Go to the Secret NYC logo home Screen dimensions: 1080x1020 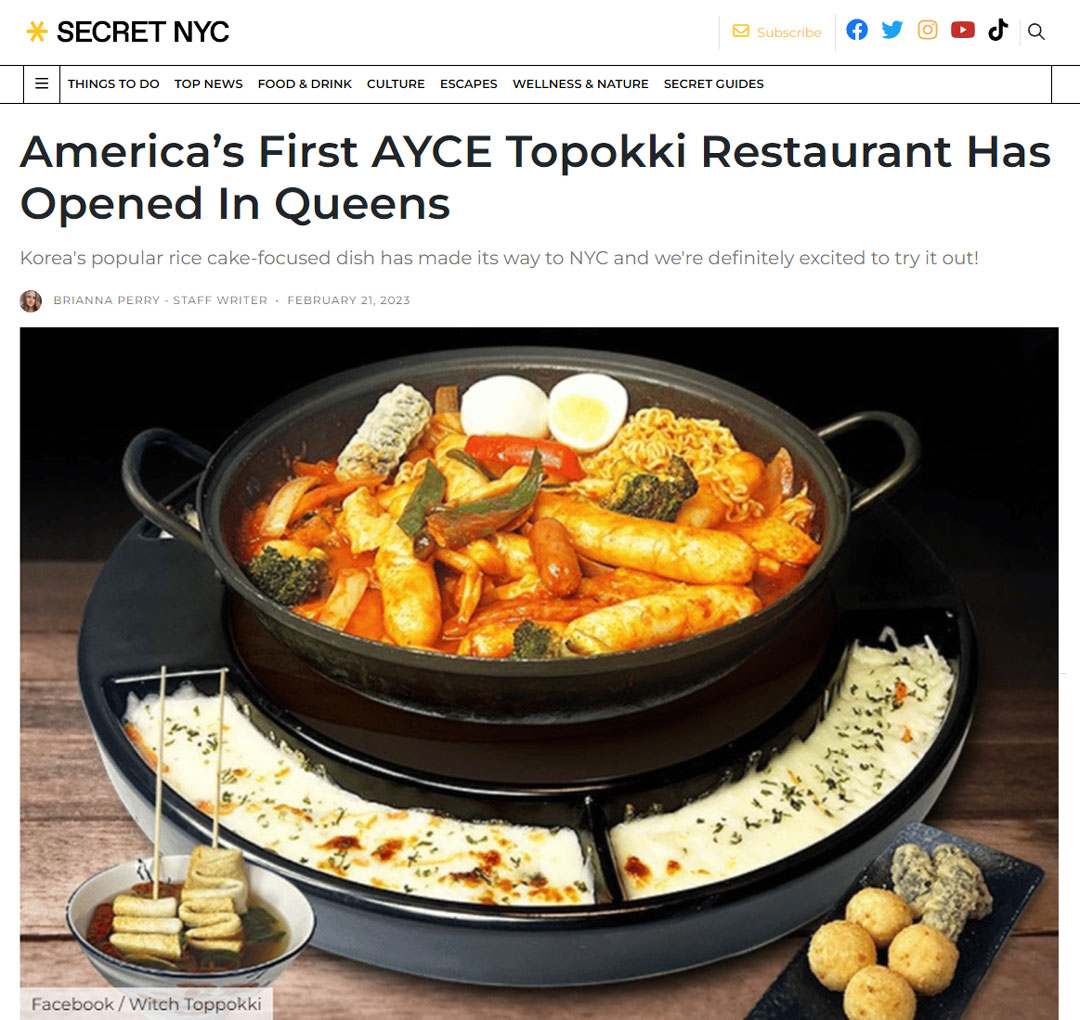(x=127, y=32)
